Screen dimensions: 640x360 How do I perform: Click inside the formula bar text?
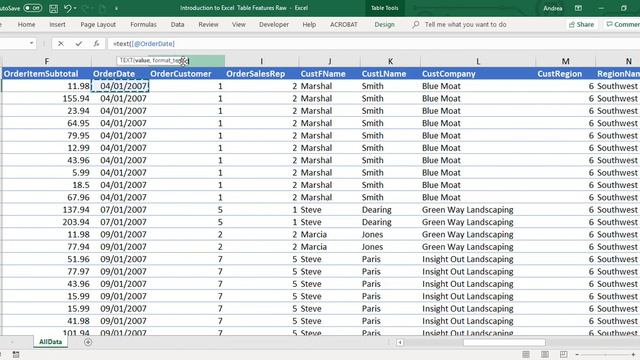click(x=144, y=44)
